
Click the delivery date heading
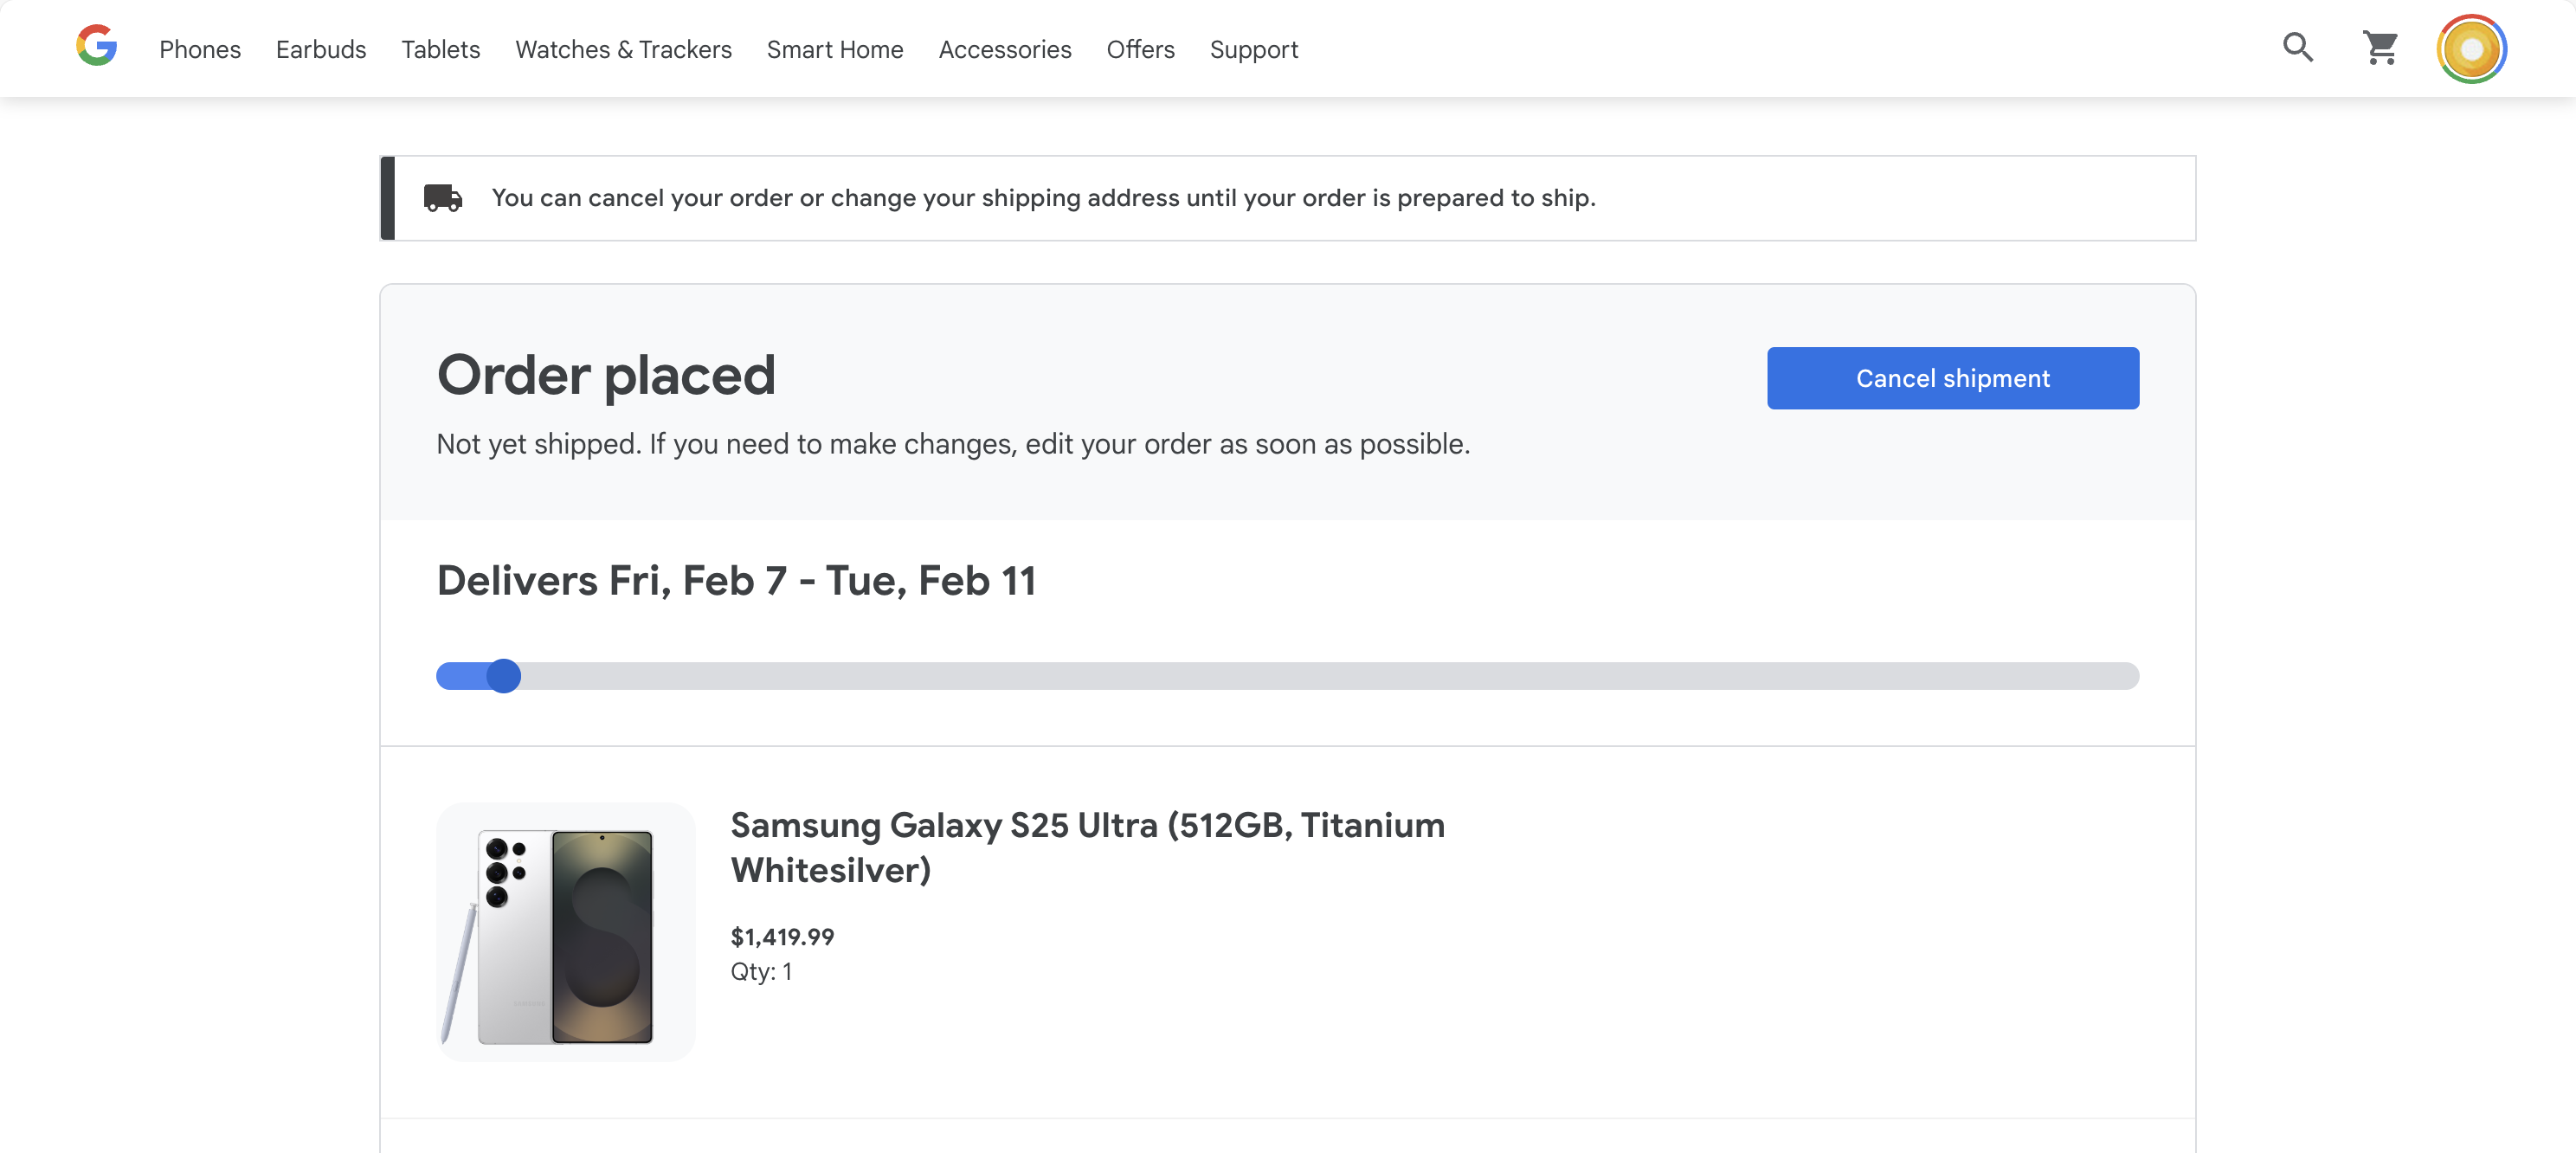737,580
